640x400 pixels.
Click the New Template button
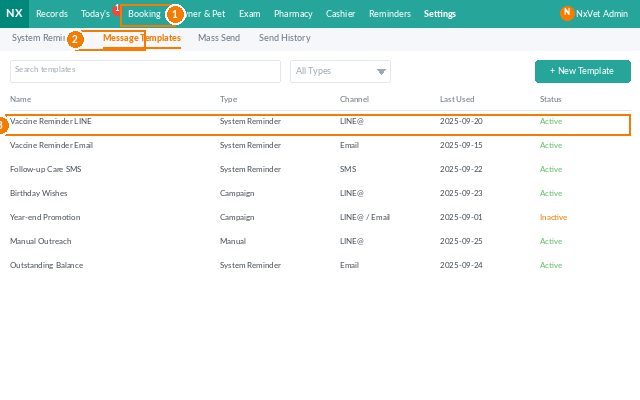pyautogui.click(x=582, y=71)
